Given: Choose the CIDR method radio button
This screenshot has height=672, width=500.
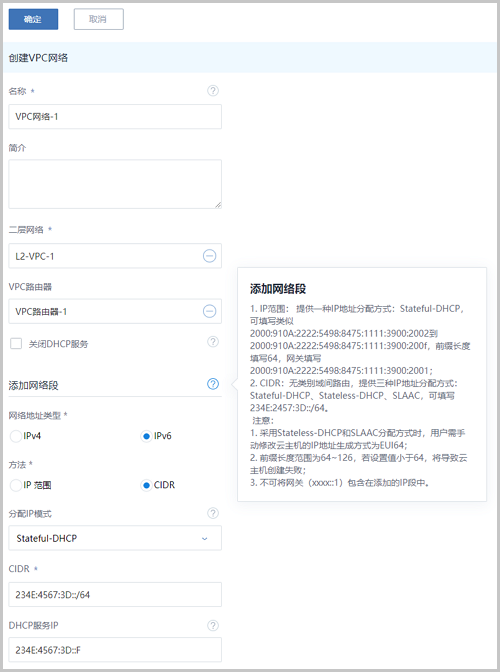Looking at the screenshot, I should click(x=146, y=485).
